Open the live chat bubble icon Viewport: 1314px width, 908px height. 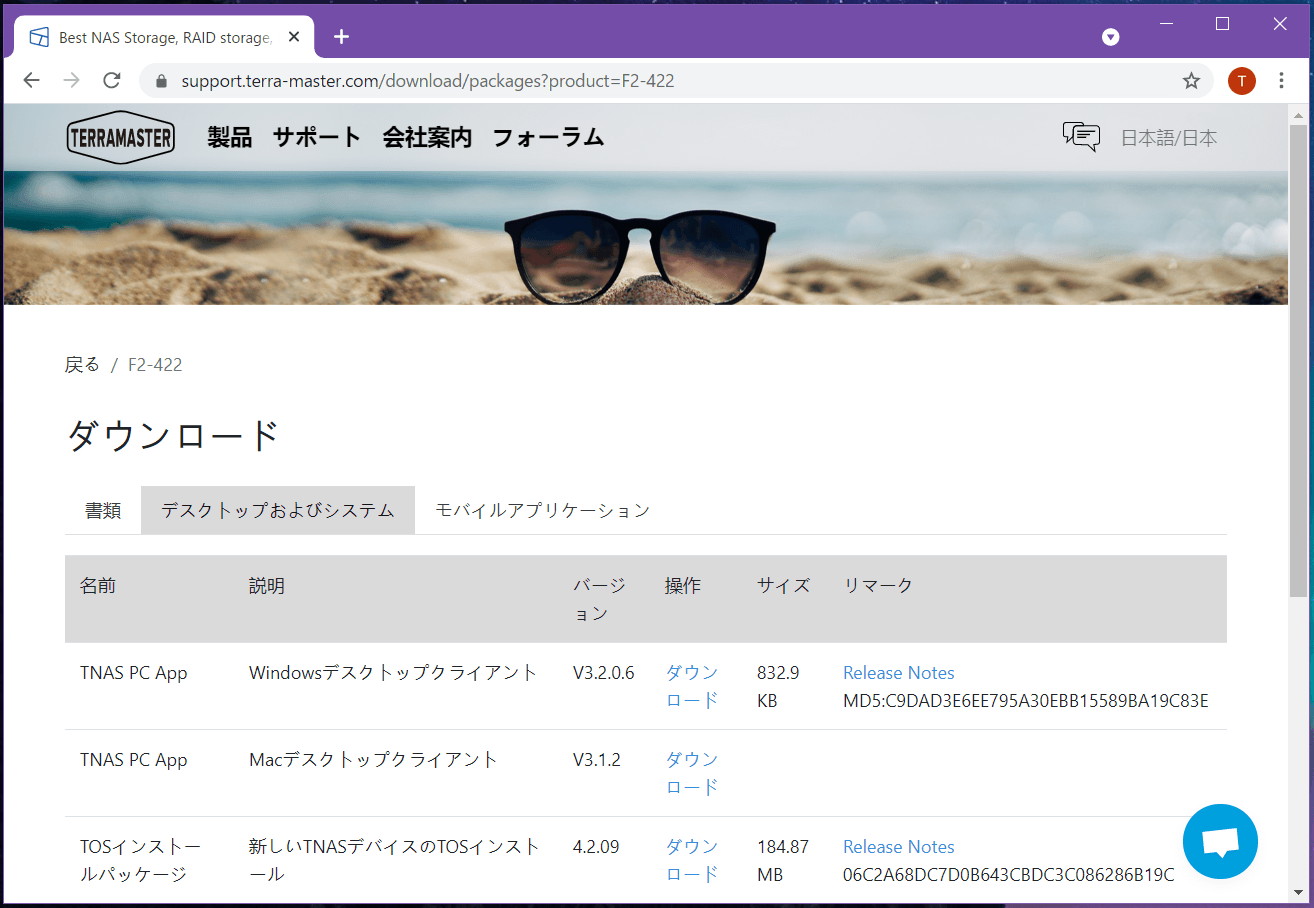1219,842
